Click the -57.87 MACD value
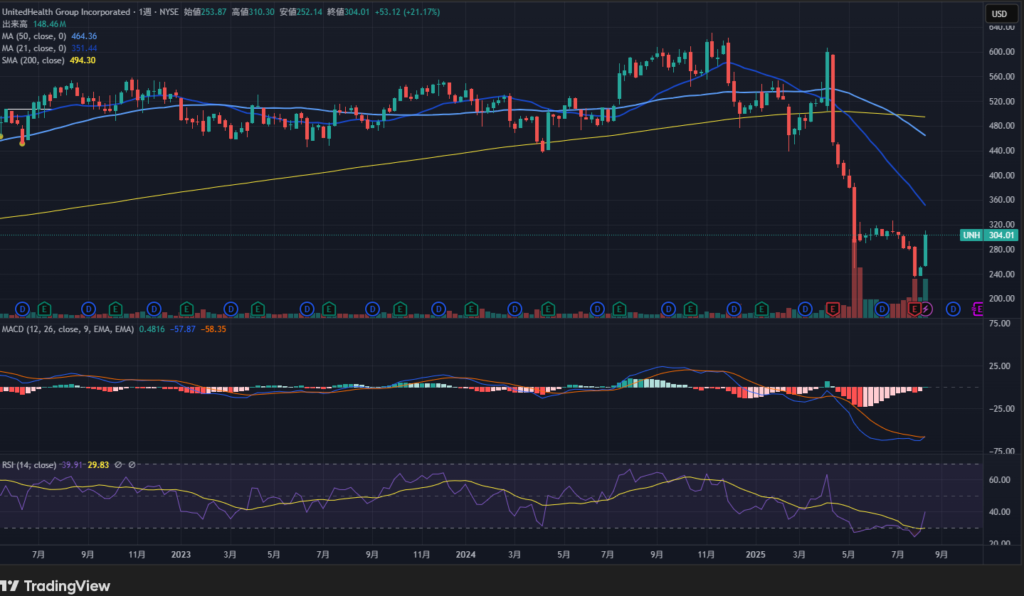 pos(183,329)
